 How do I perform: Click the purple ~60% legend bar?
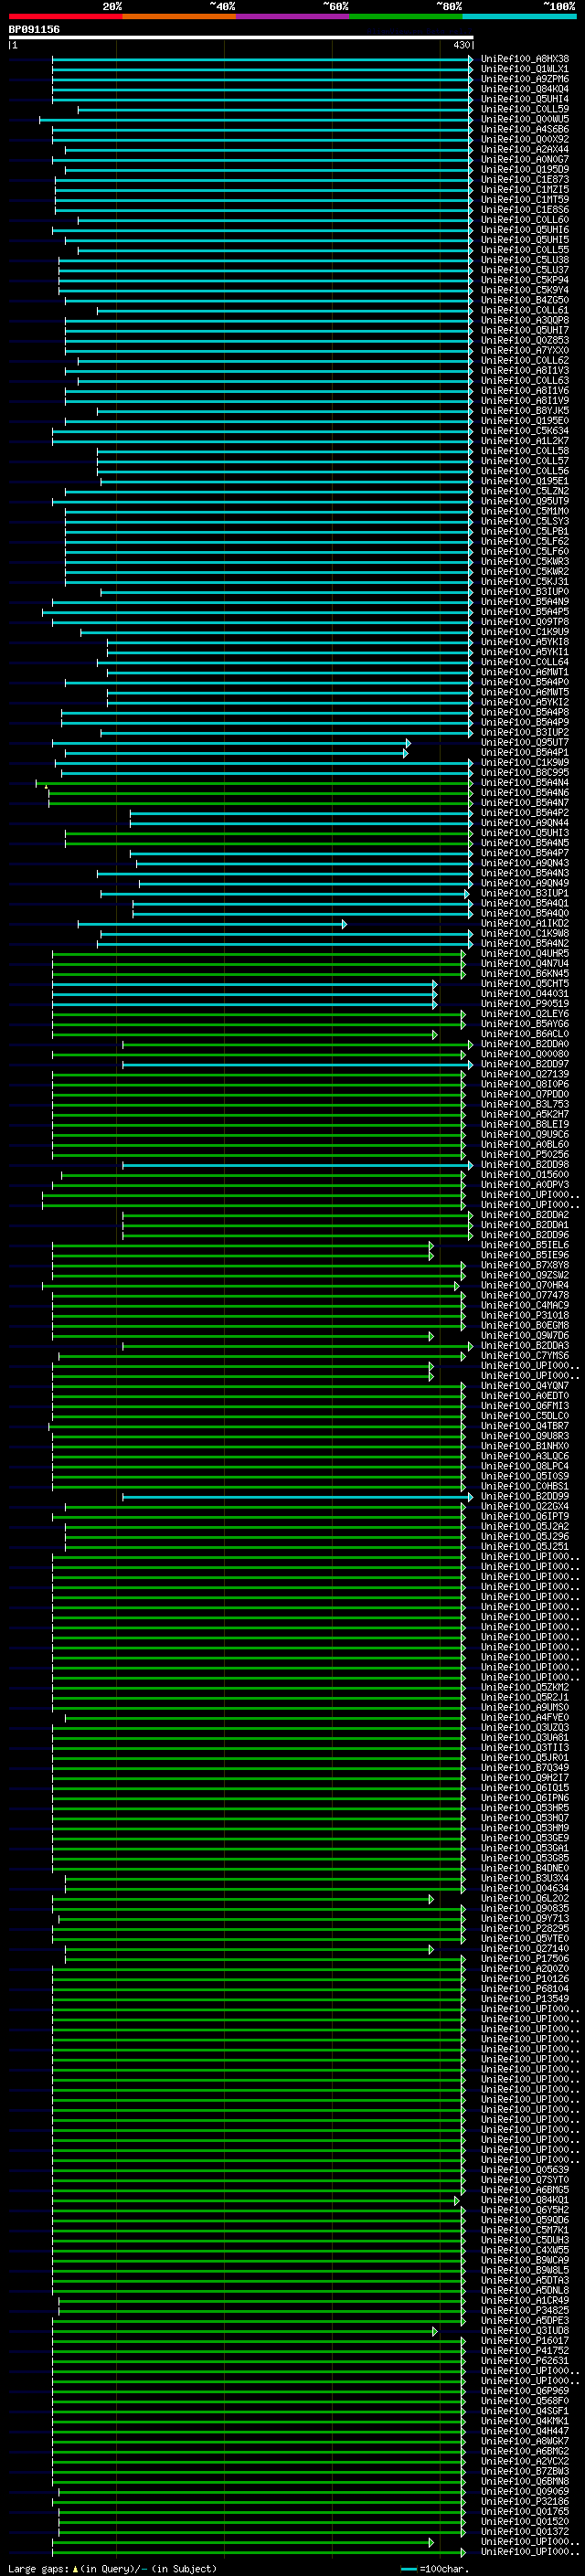(292, 16)
